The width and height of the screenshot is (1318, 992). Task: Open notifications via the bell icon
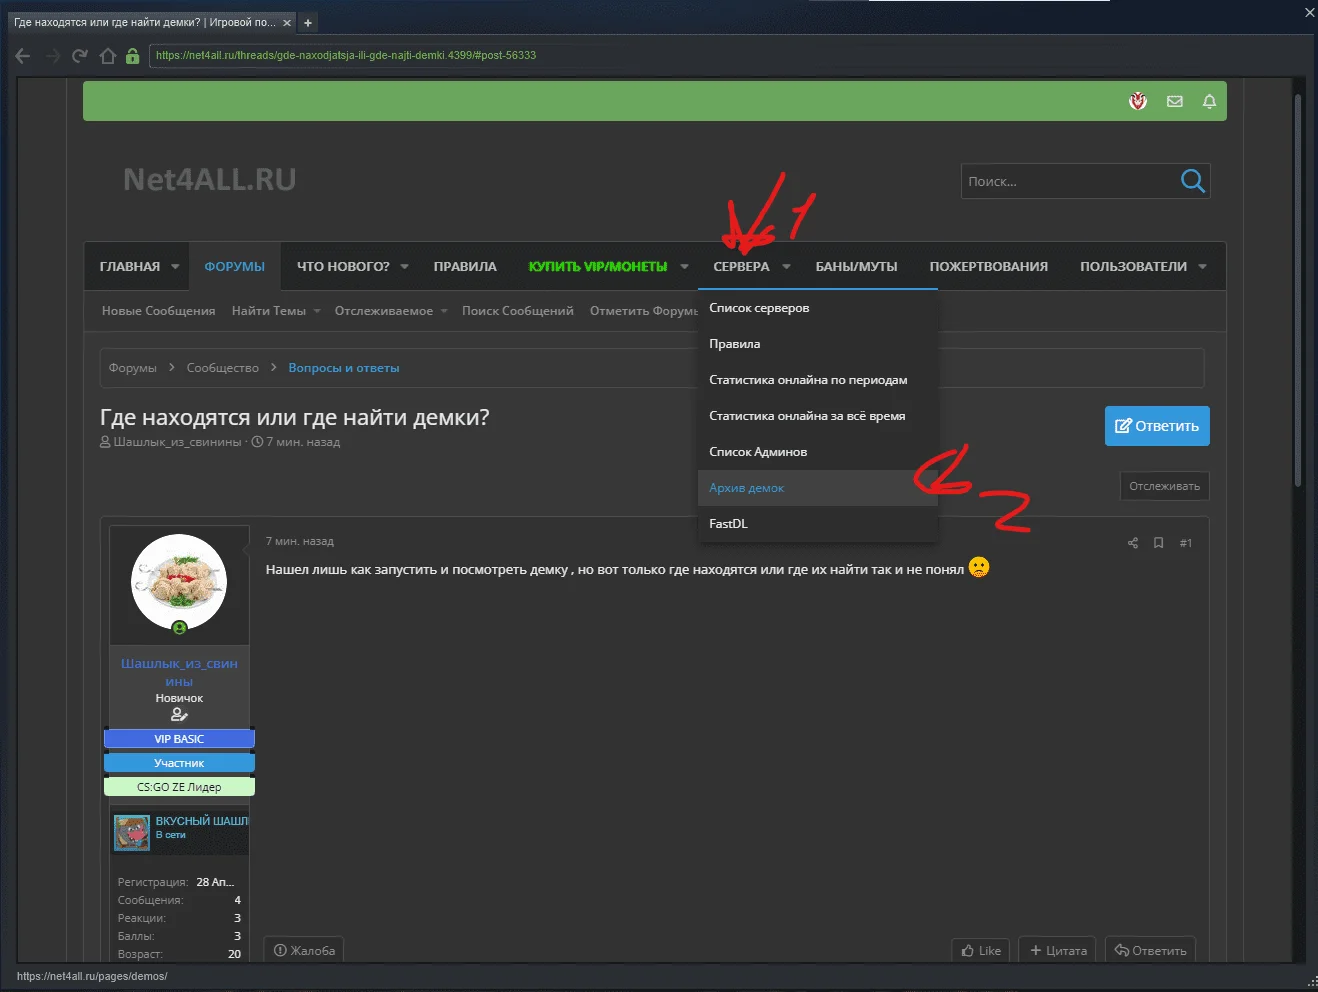click(x=1209, y=101)
